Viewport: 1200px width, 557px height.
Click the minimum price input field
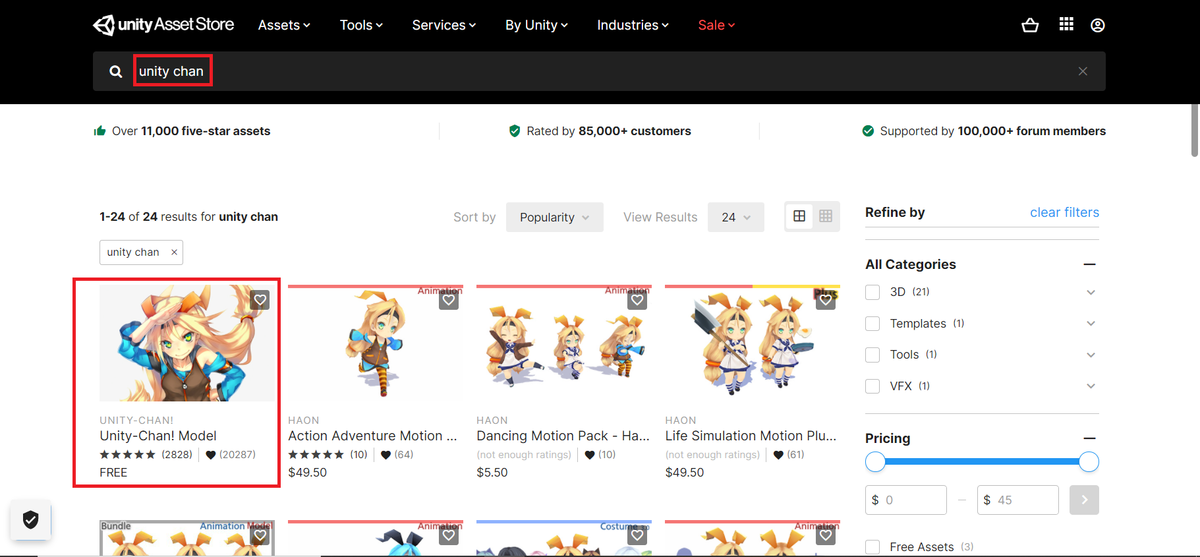coord(906,499)
